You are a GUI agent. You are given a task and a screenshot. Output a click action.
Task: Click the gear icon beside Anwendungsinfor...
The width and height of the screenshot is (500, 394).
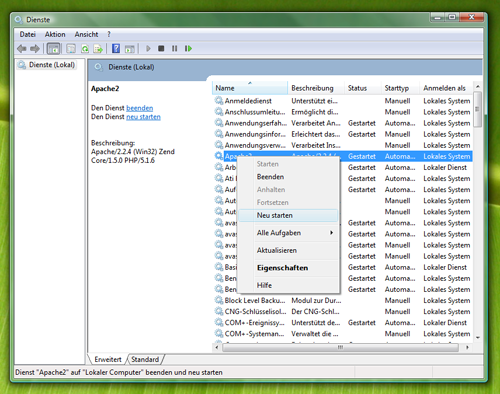click(219, 134)
